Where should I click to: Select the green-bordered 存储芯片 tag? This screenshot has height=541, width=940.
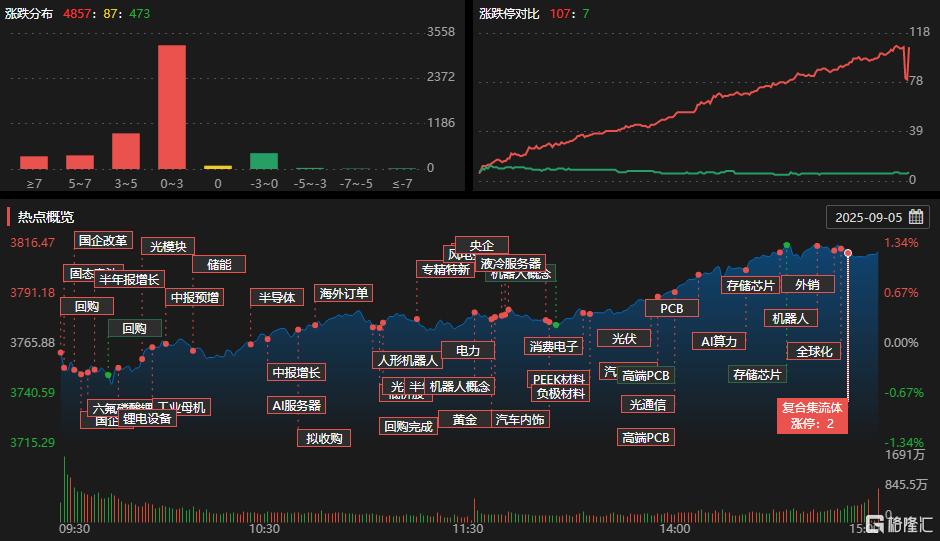757,374
